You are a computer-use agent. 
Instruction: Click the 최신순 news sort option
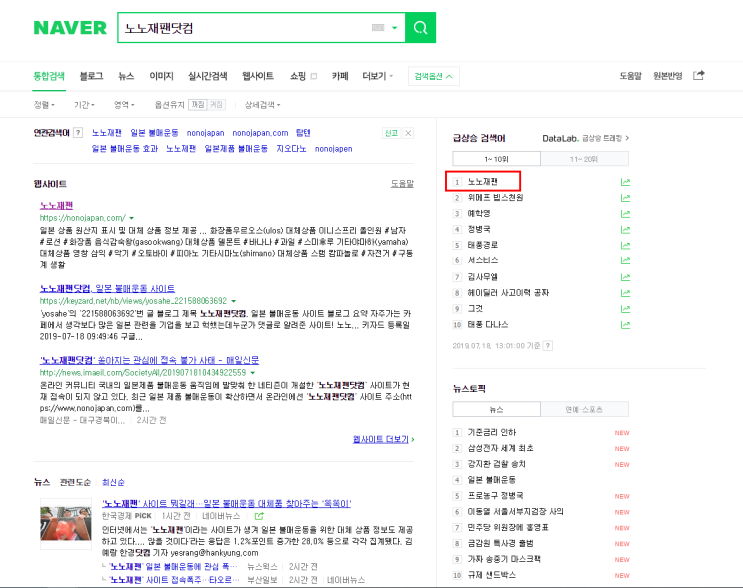tap(113, 482)
